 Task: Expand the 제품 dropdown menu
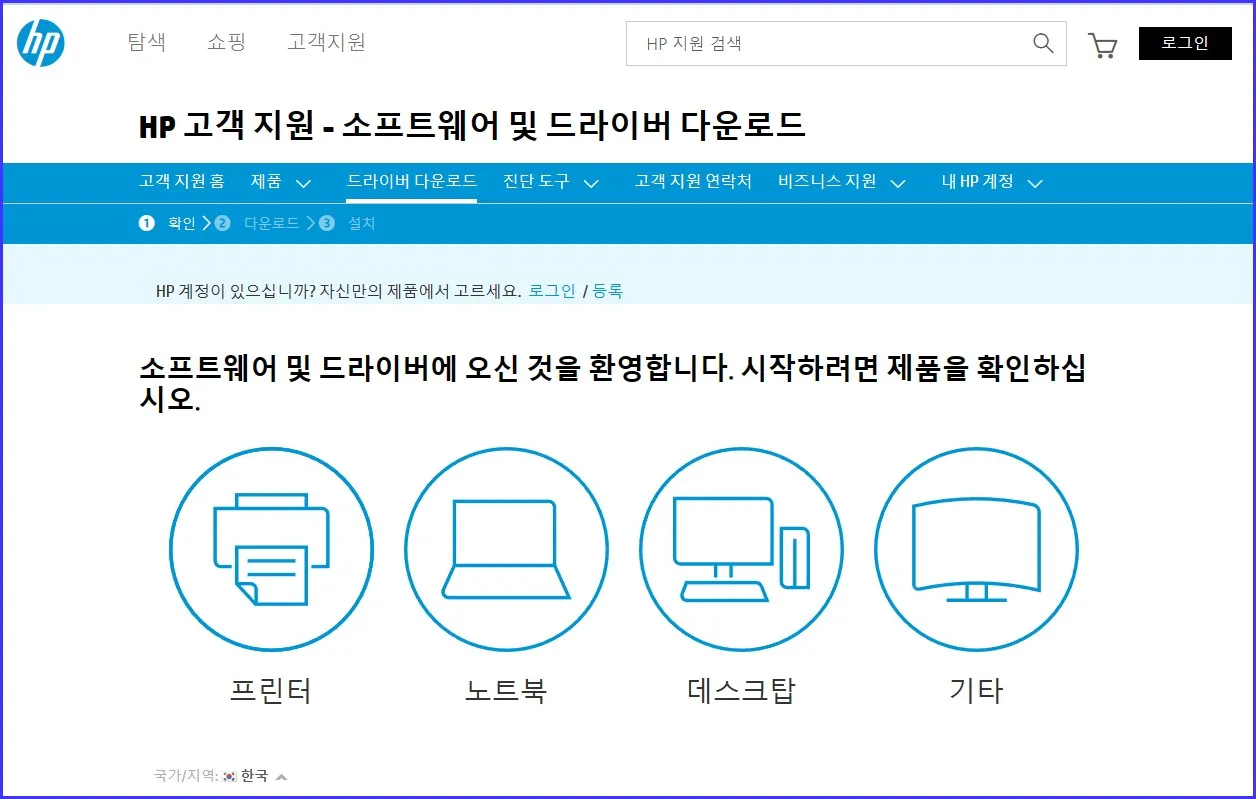click(x=303, y=183)
